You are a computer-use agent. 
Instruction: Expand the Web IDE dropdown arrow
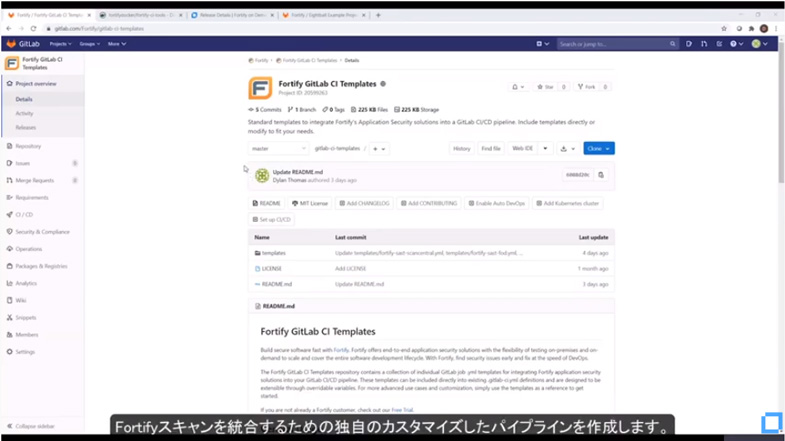pos(545,149)
